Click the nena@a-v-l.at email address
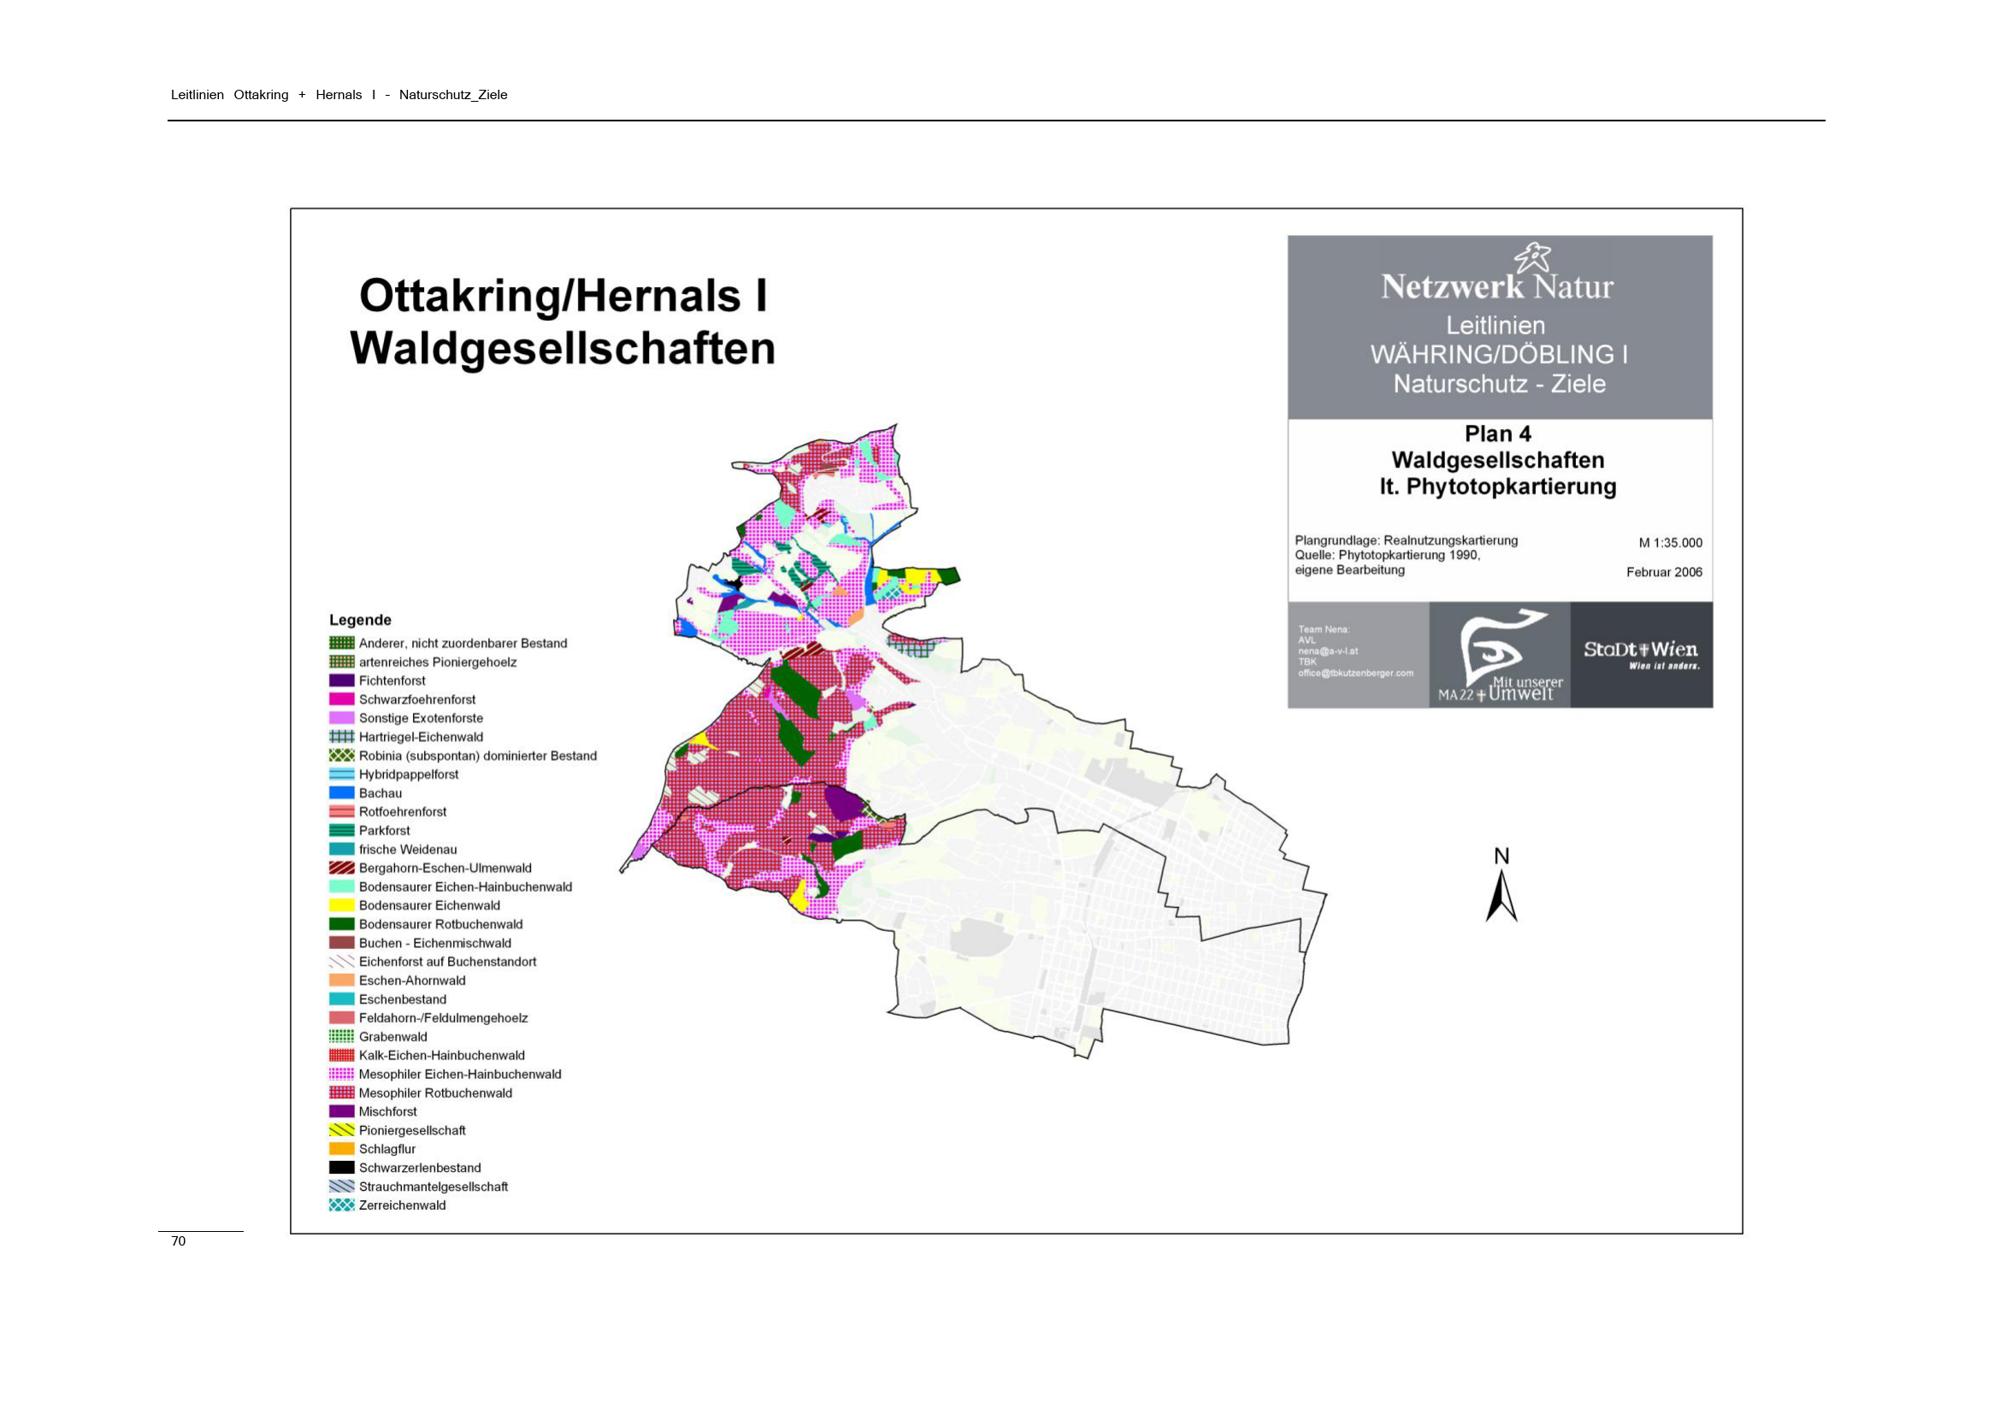The width and height of the screenshot is (2000, 1414). click(x=1327, y=651)
